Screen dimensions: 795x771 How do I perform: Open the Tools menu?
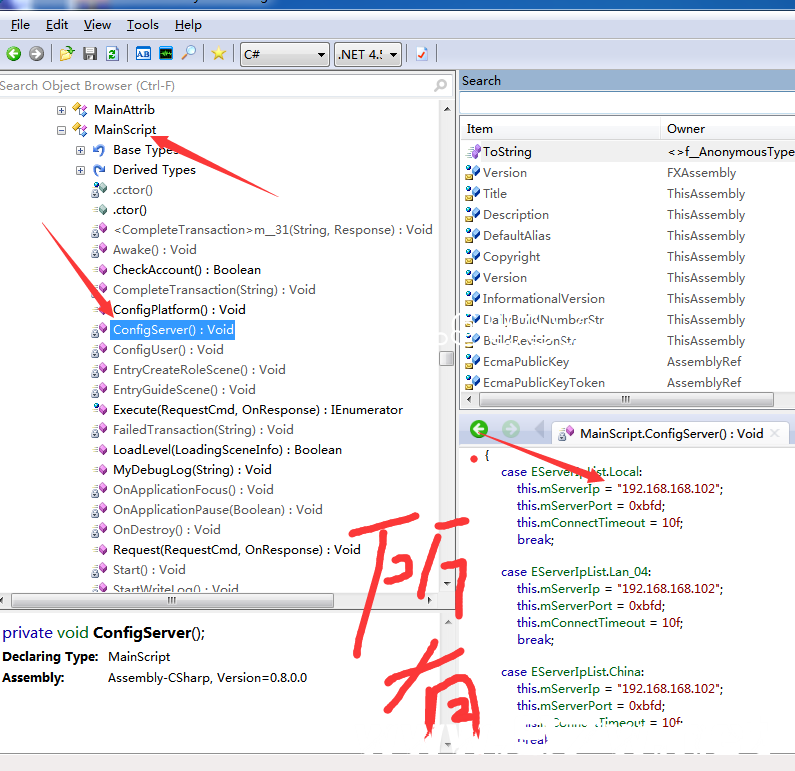pos(142,25)
